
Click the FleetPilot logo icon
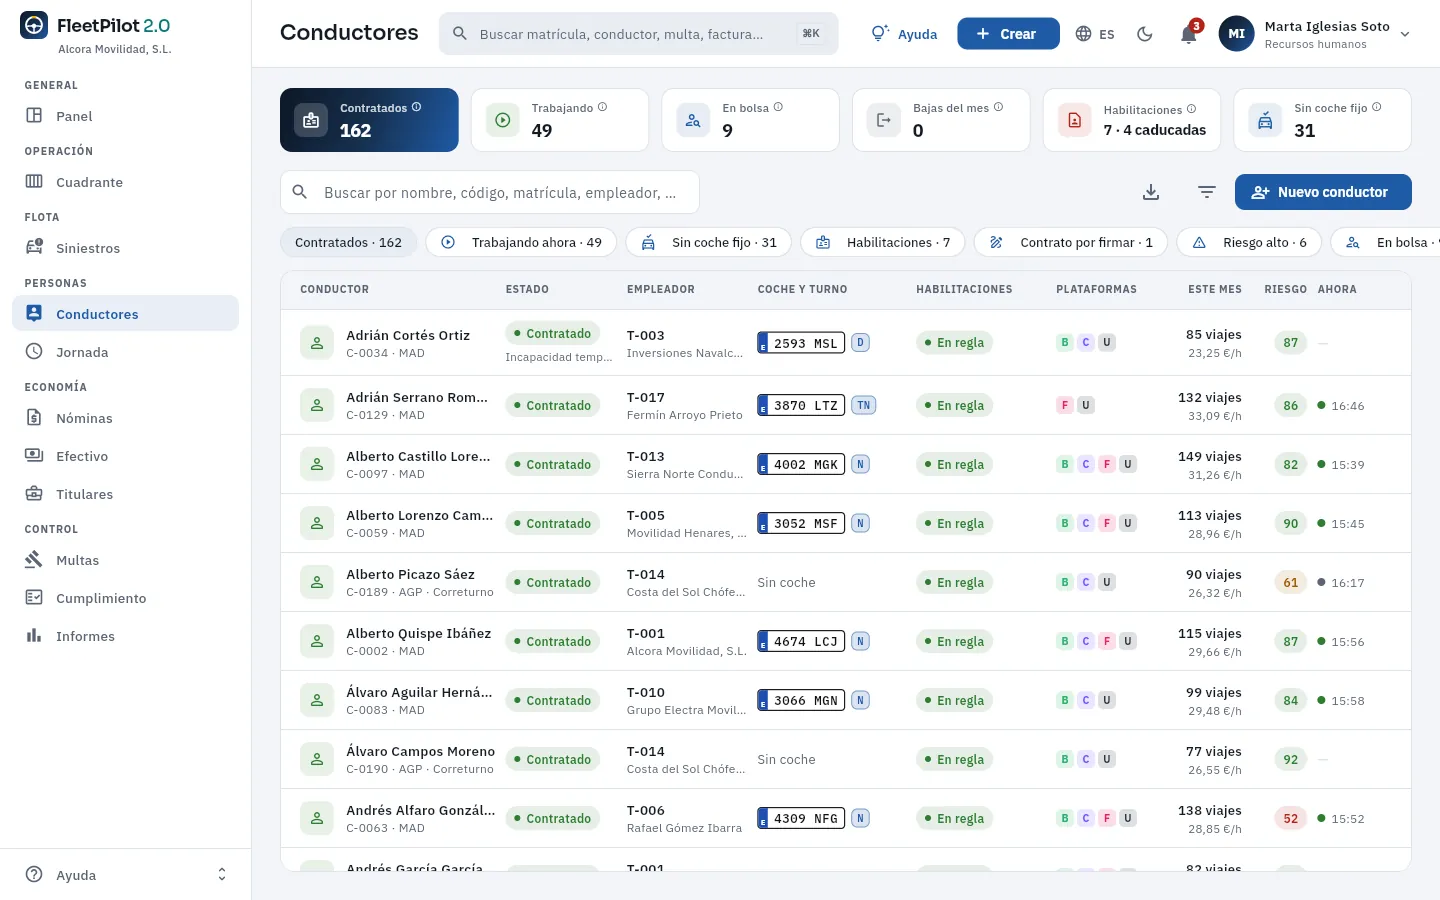[34, 26]
